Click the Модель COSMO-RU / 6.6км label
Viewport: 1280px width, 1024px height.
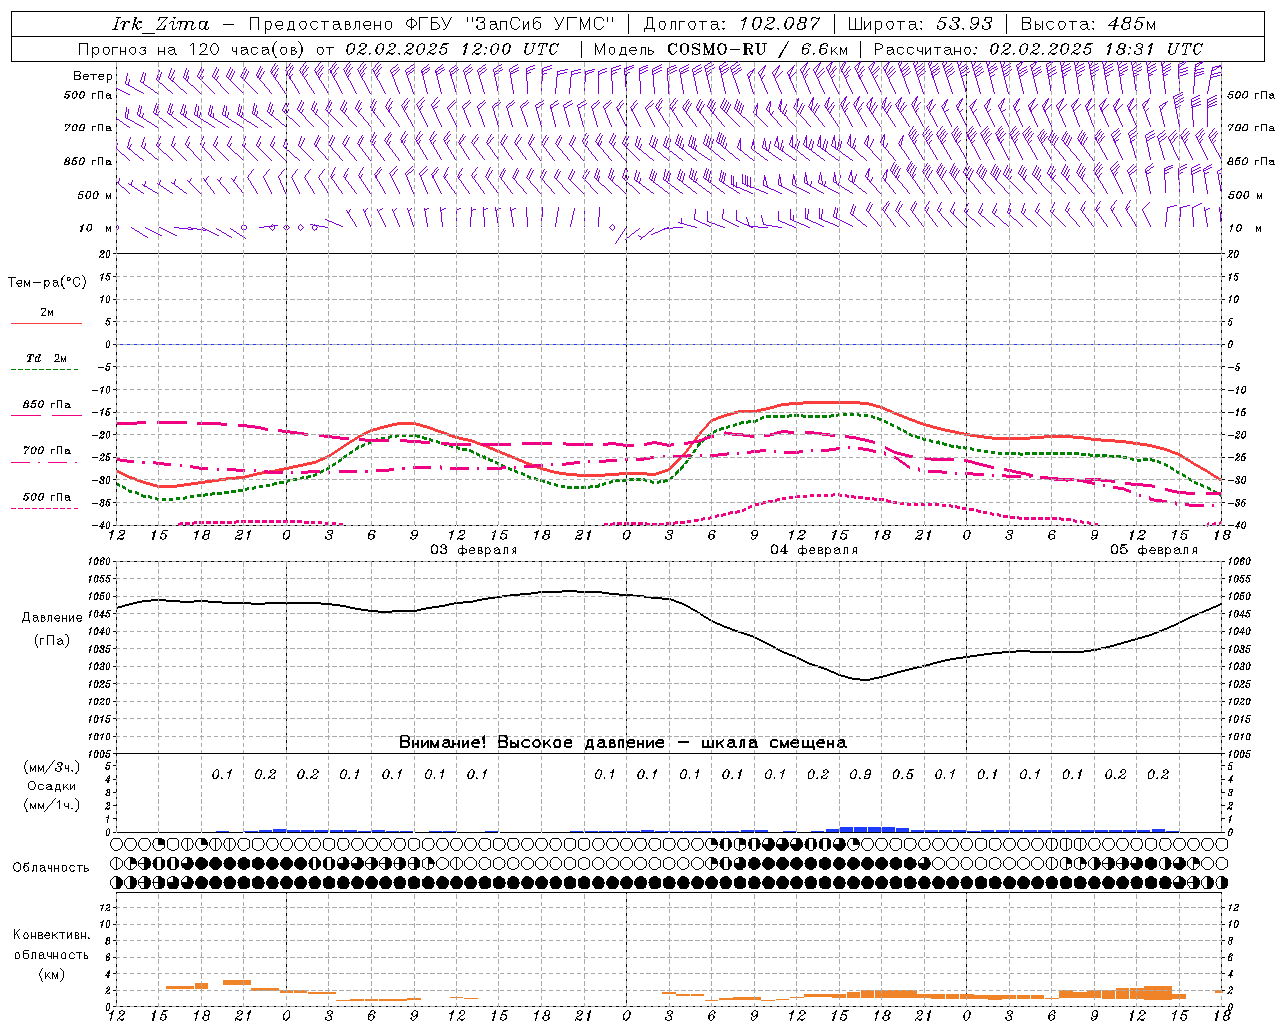pyautogui.click(x=720, y=49)
